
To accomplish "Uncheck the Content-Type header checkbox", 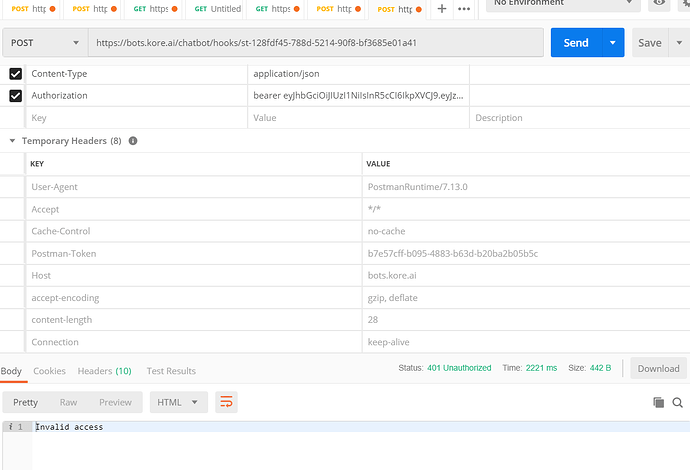I will coord(15,74).
